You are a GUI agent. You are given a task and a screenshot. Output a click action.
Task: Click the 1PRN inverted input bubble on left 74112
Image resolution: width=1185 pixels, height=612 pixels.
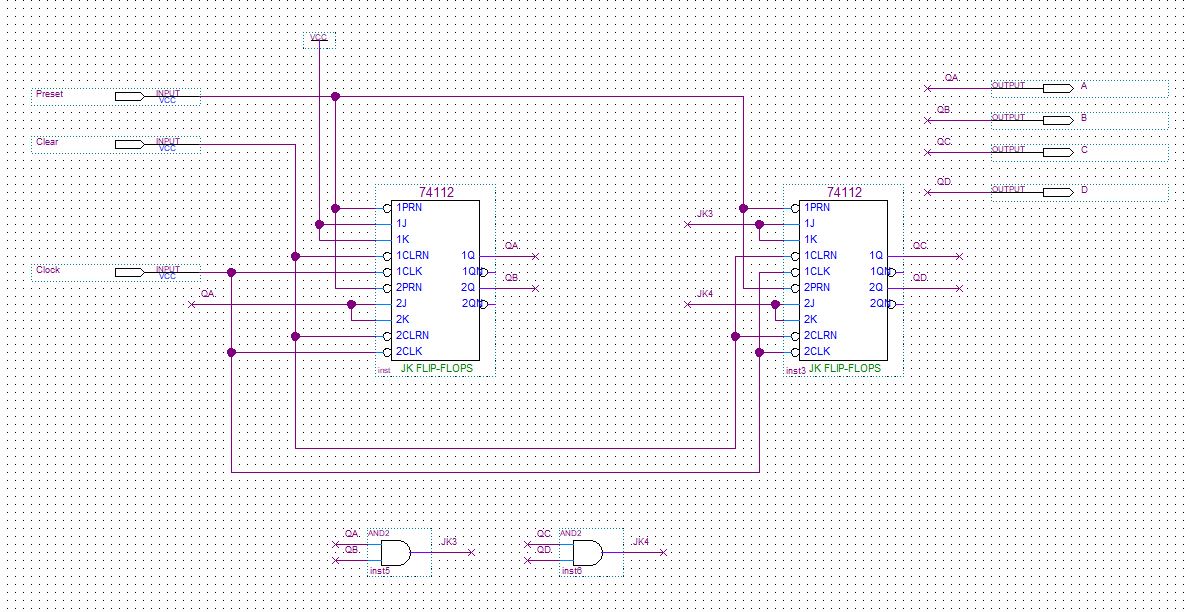(x=388, y=207)
